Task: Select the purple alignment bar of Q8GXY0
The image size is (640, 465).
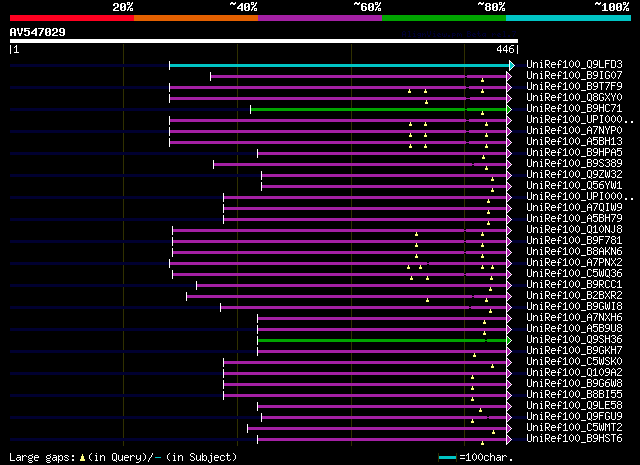Action: [338, 98]
